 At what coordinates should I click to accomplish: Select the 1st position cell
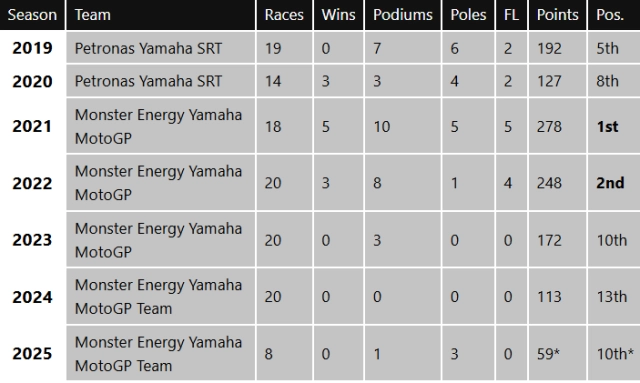coord(614,126)
